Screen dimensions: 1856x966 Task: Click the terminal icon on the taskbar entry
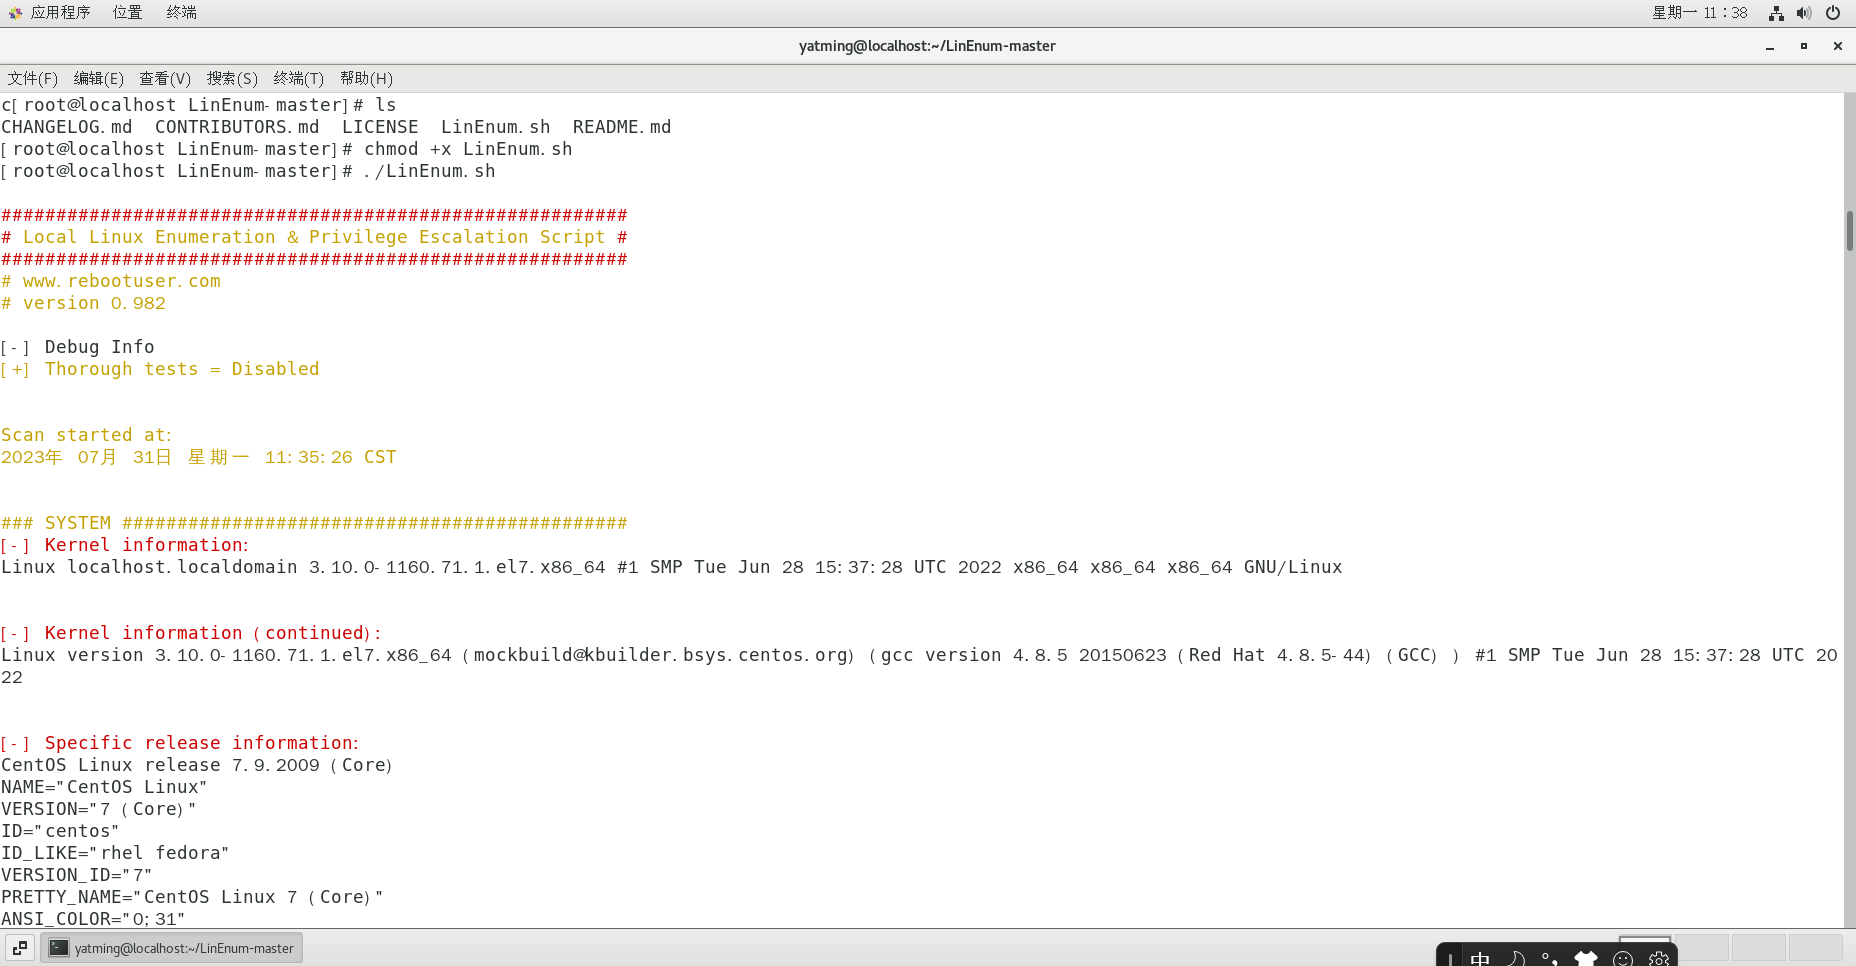pos(58,948)
